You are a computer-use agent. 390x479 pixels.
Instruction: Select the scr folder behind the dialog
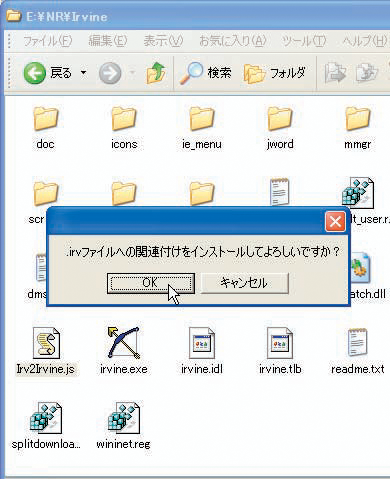[46, 193]
